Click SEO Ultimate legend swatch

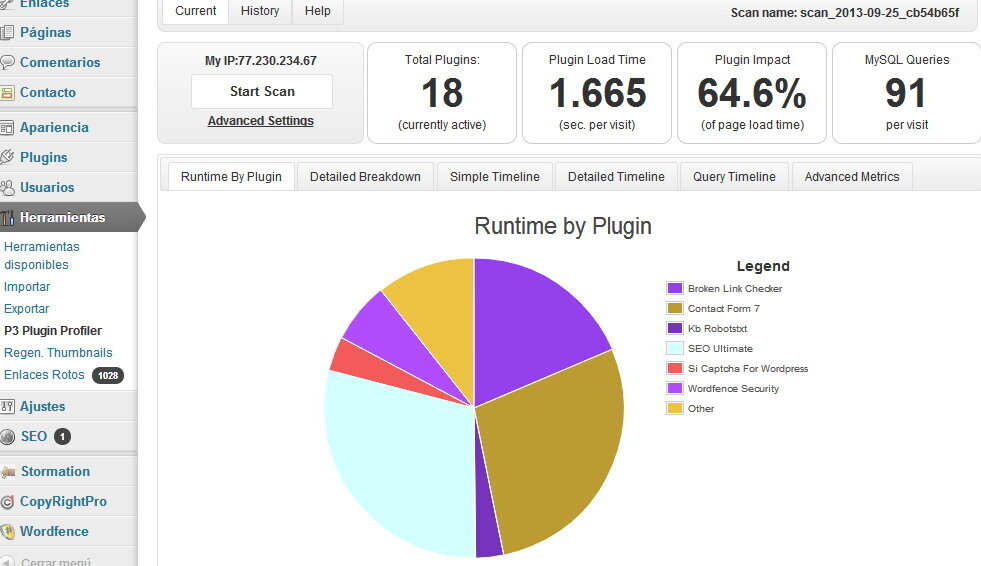tap(674, 348)
